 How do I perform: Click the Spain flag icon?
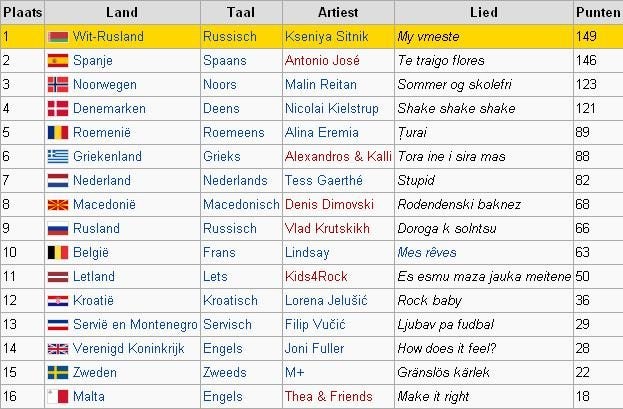(x=58, y=61)
